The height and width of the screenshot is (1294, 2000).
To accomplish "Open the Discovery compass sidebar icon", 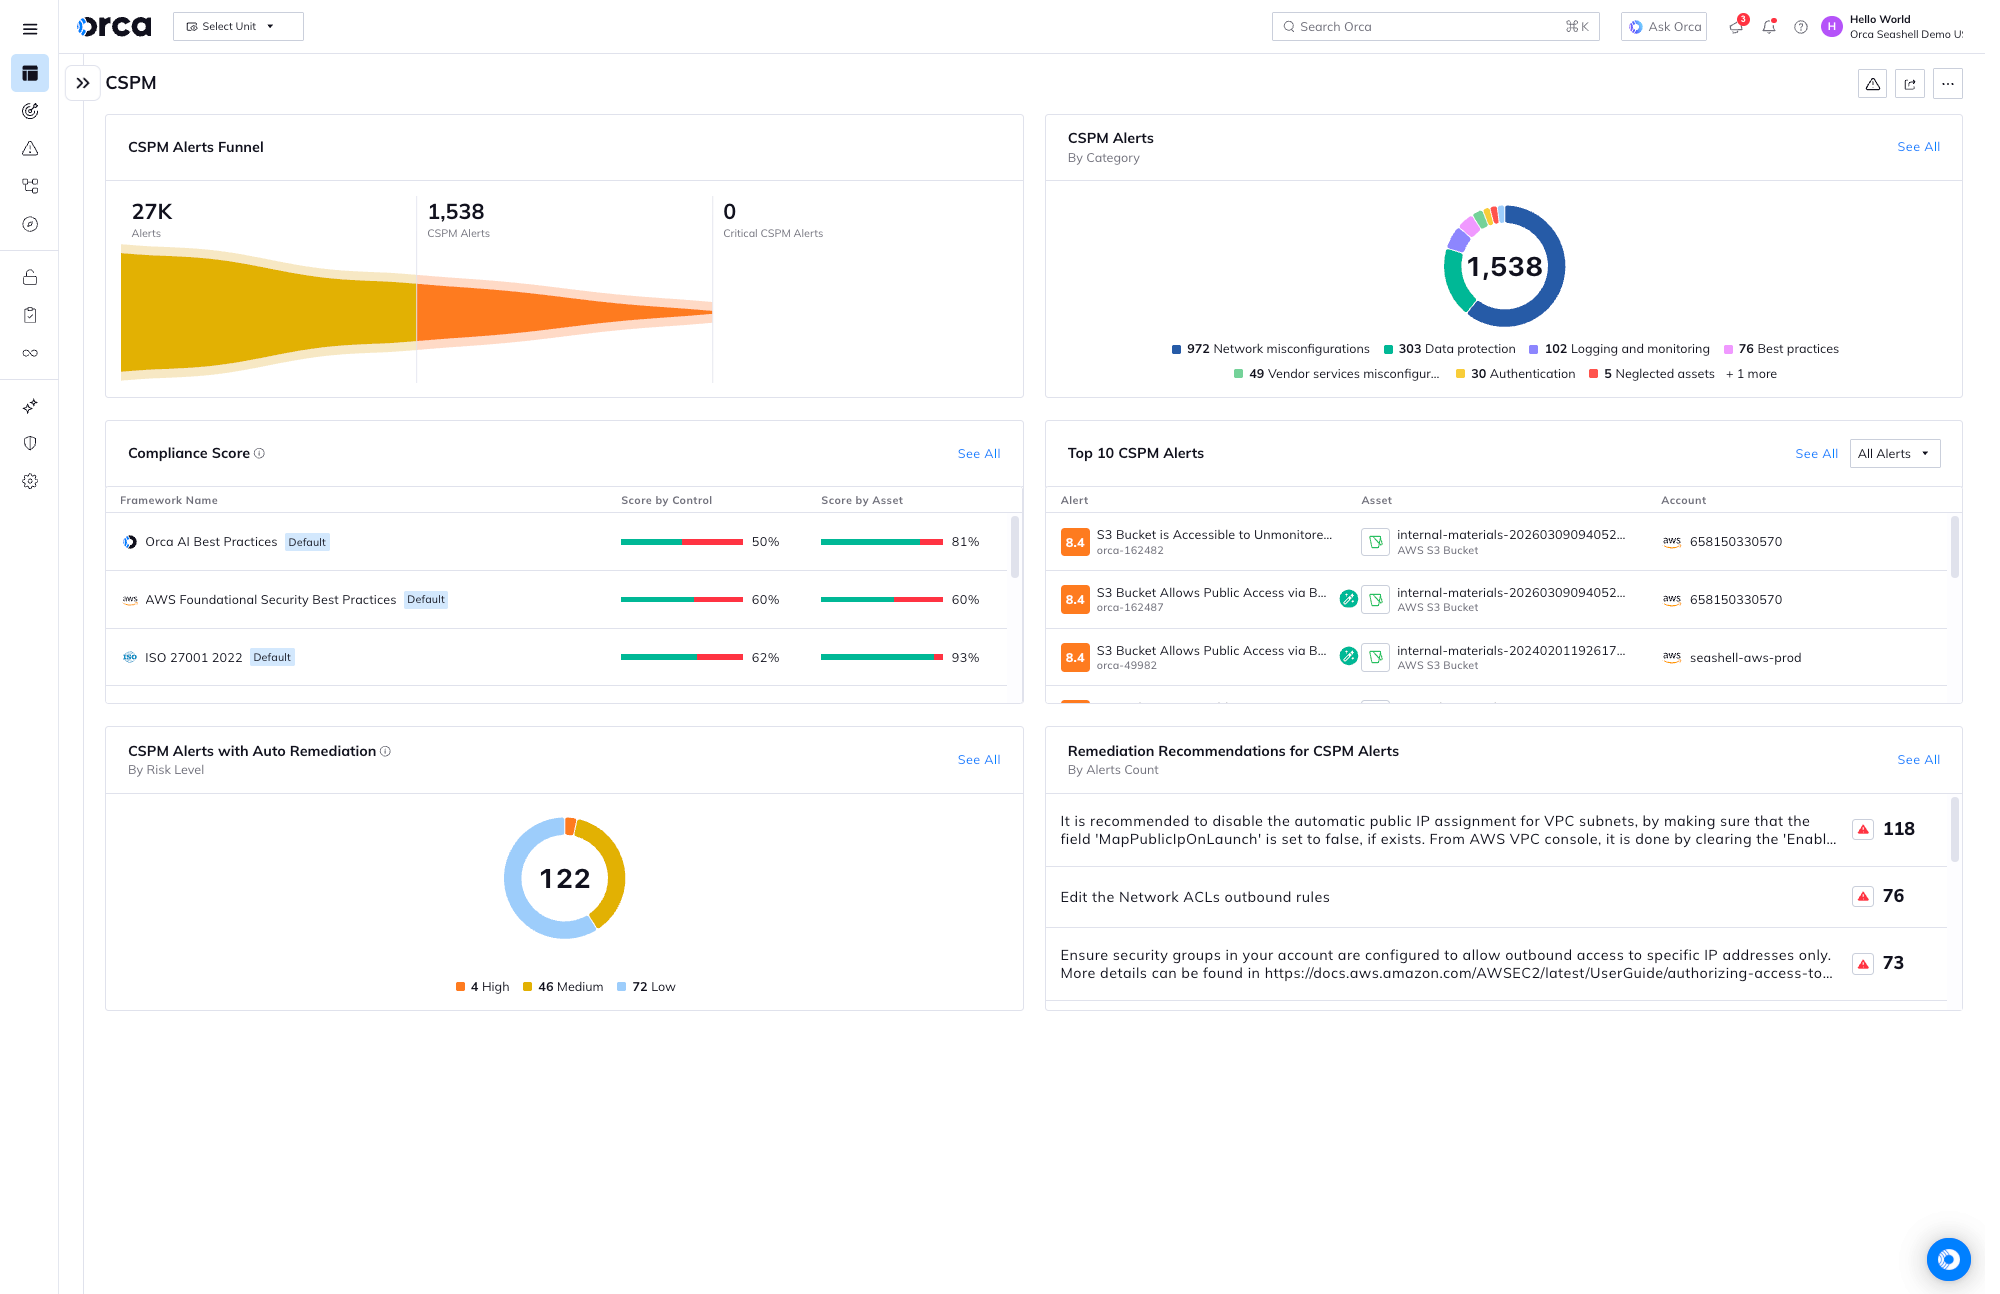I will point(30,224).
